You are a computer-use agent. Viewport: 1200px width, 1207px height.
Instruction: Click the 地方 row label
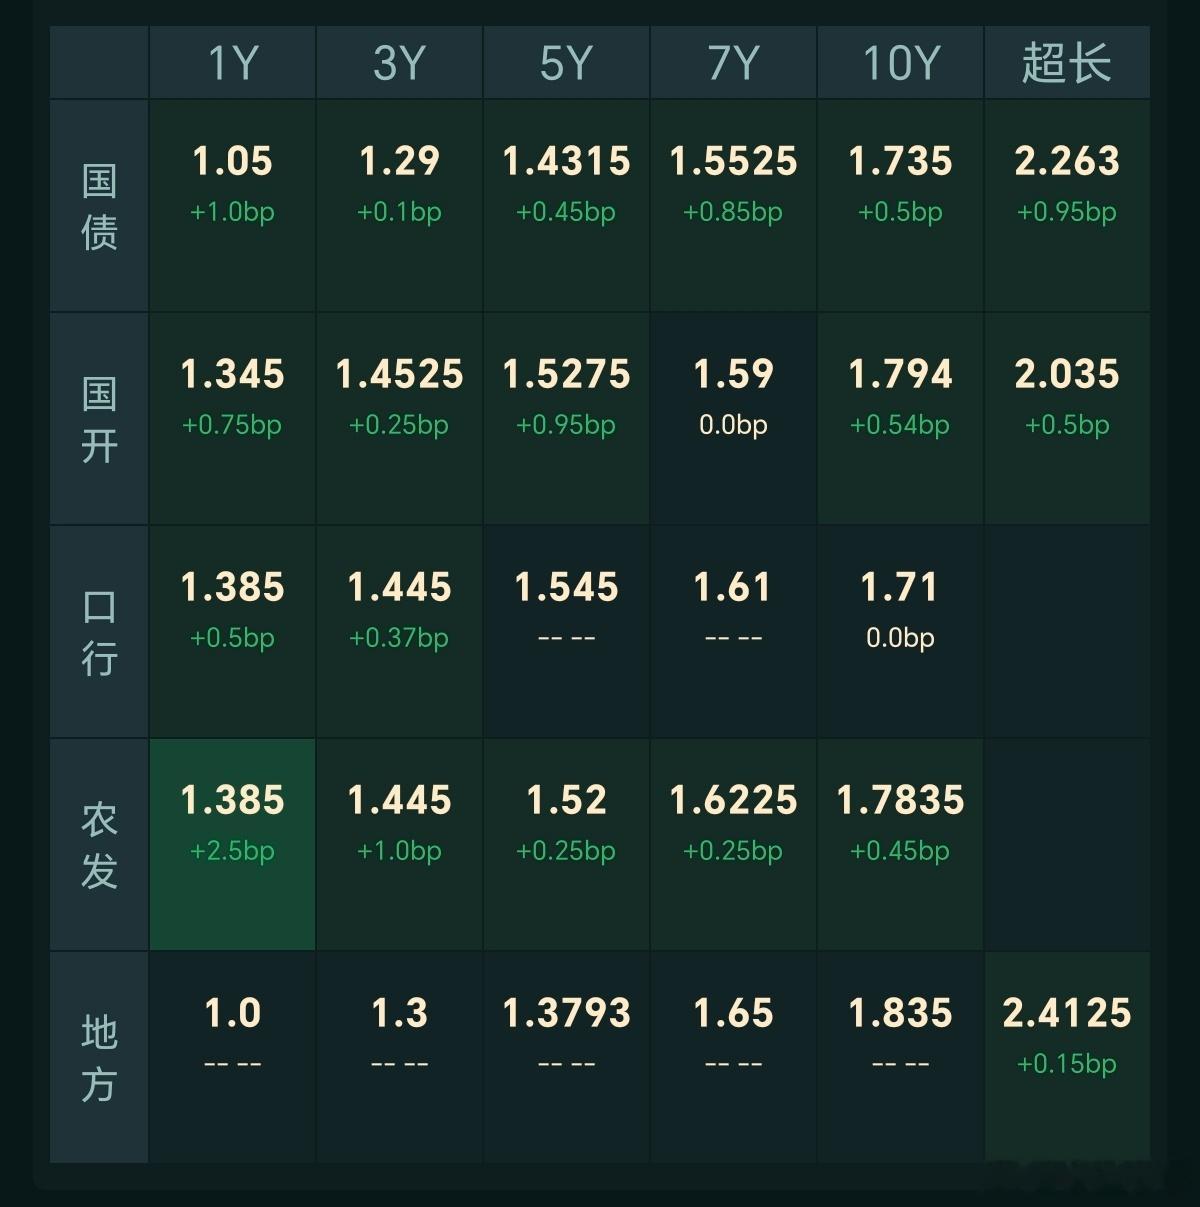pyautogui.click(x=99, y=1058)
